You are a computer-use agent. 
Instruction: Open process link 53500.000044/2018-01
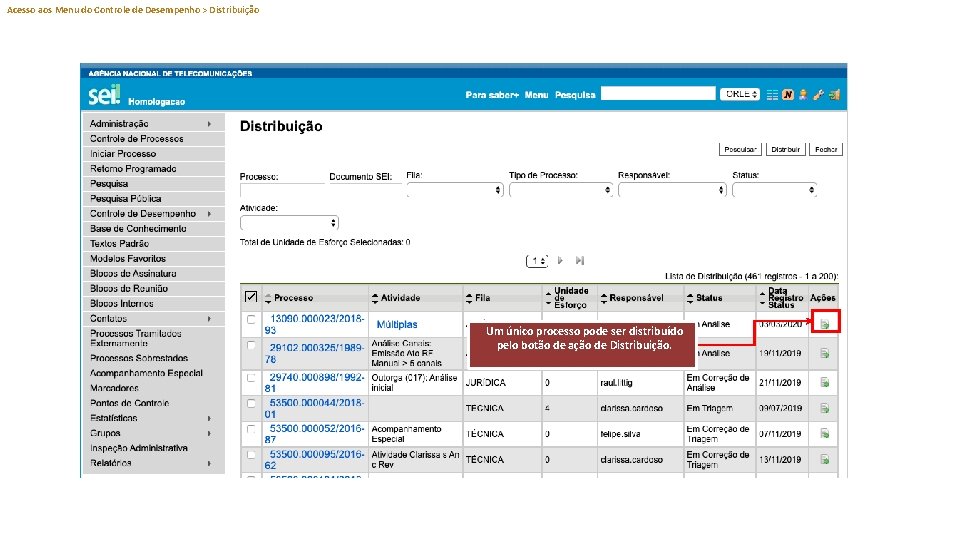click(314, 408)
